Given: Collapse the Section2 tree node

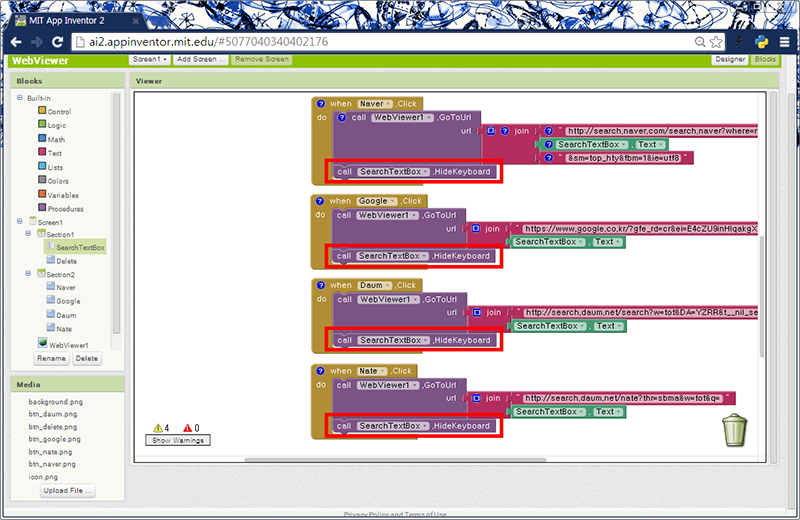Looking at the screenshot, I should [x=28, y=274].
